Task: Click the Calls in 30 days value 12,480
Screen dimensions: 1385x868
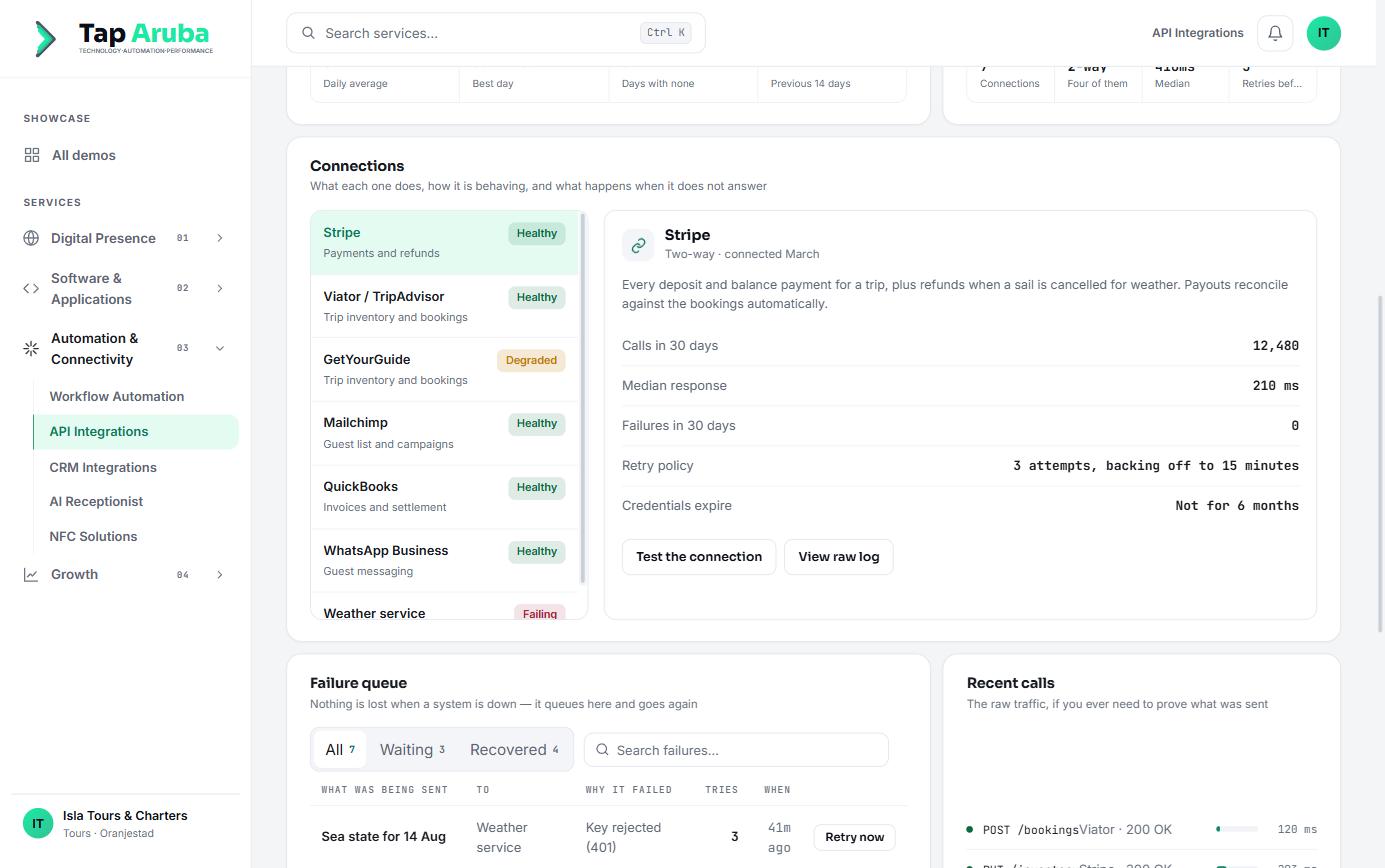Action: click(x=1276, y=346)
